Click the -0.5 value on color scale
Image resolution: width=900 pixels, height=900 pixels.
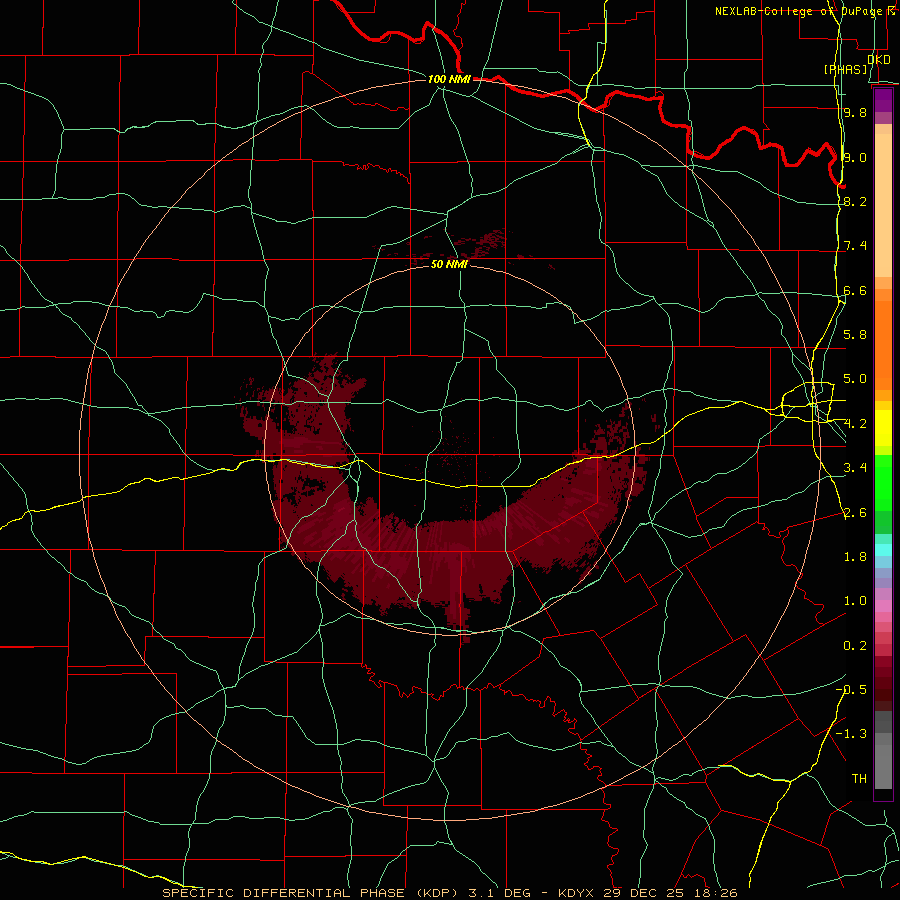coord(852,690)
